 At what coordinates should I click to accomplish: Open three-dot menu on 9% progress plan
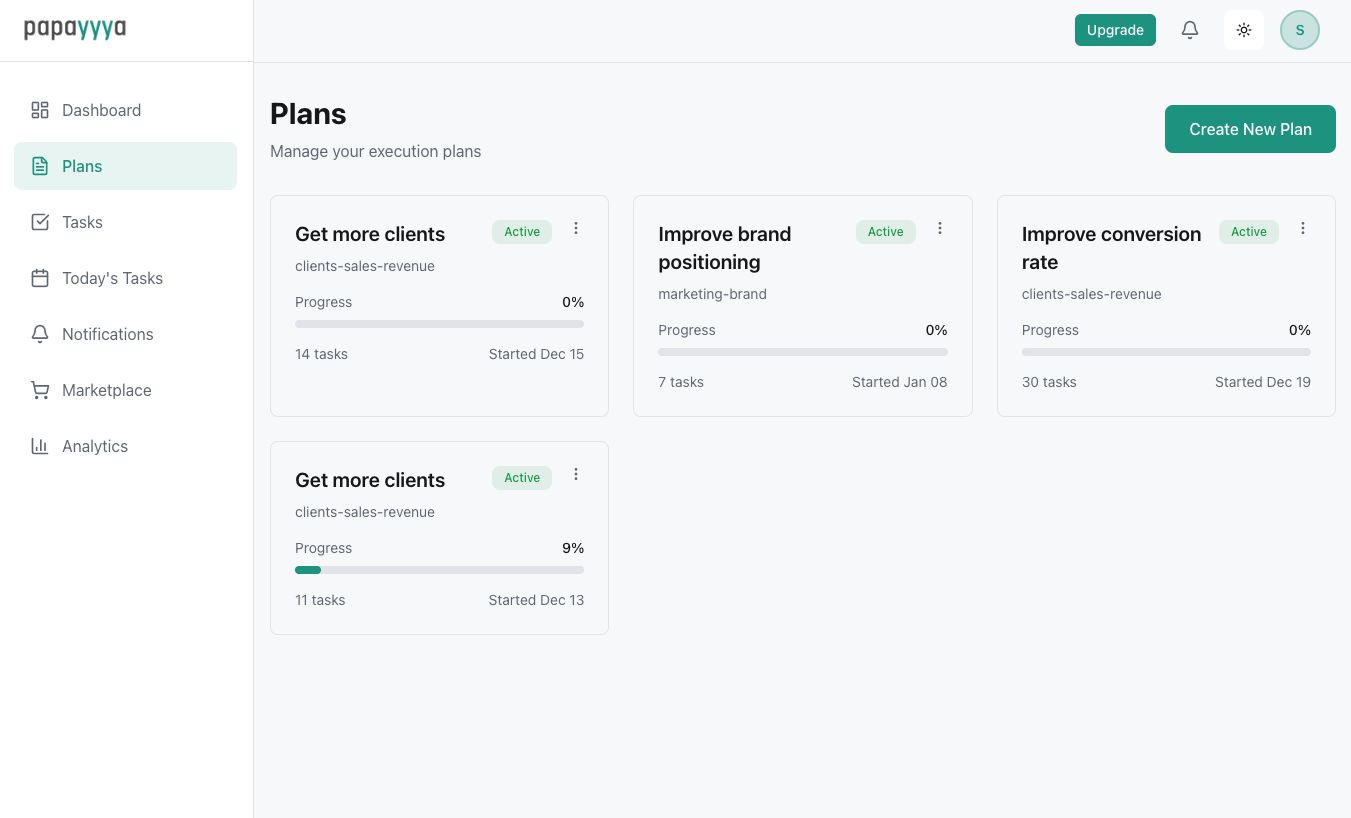click(x=576, y=475)
